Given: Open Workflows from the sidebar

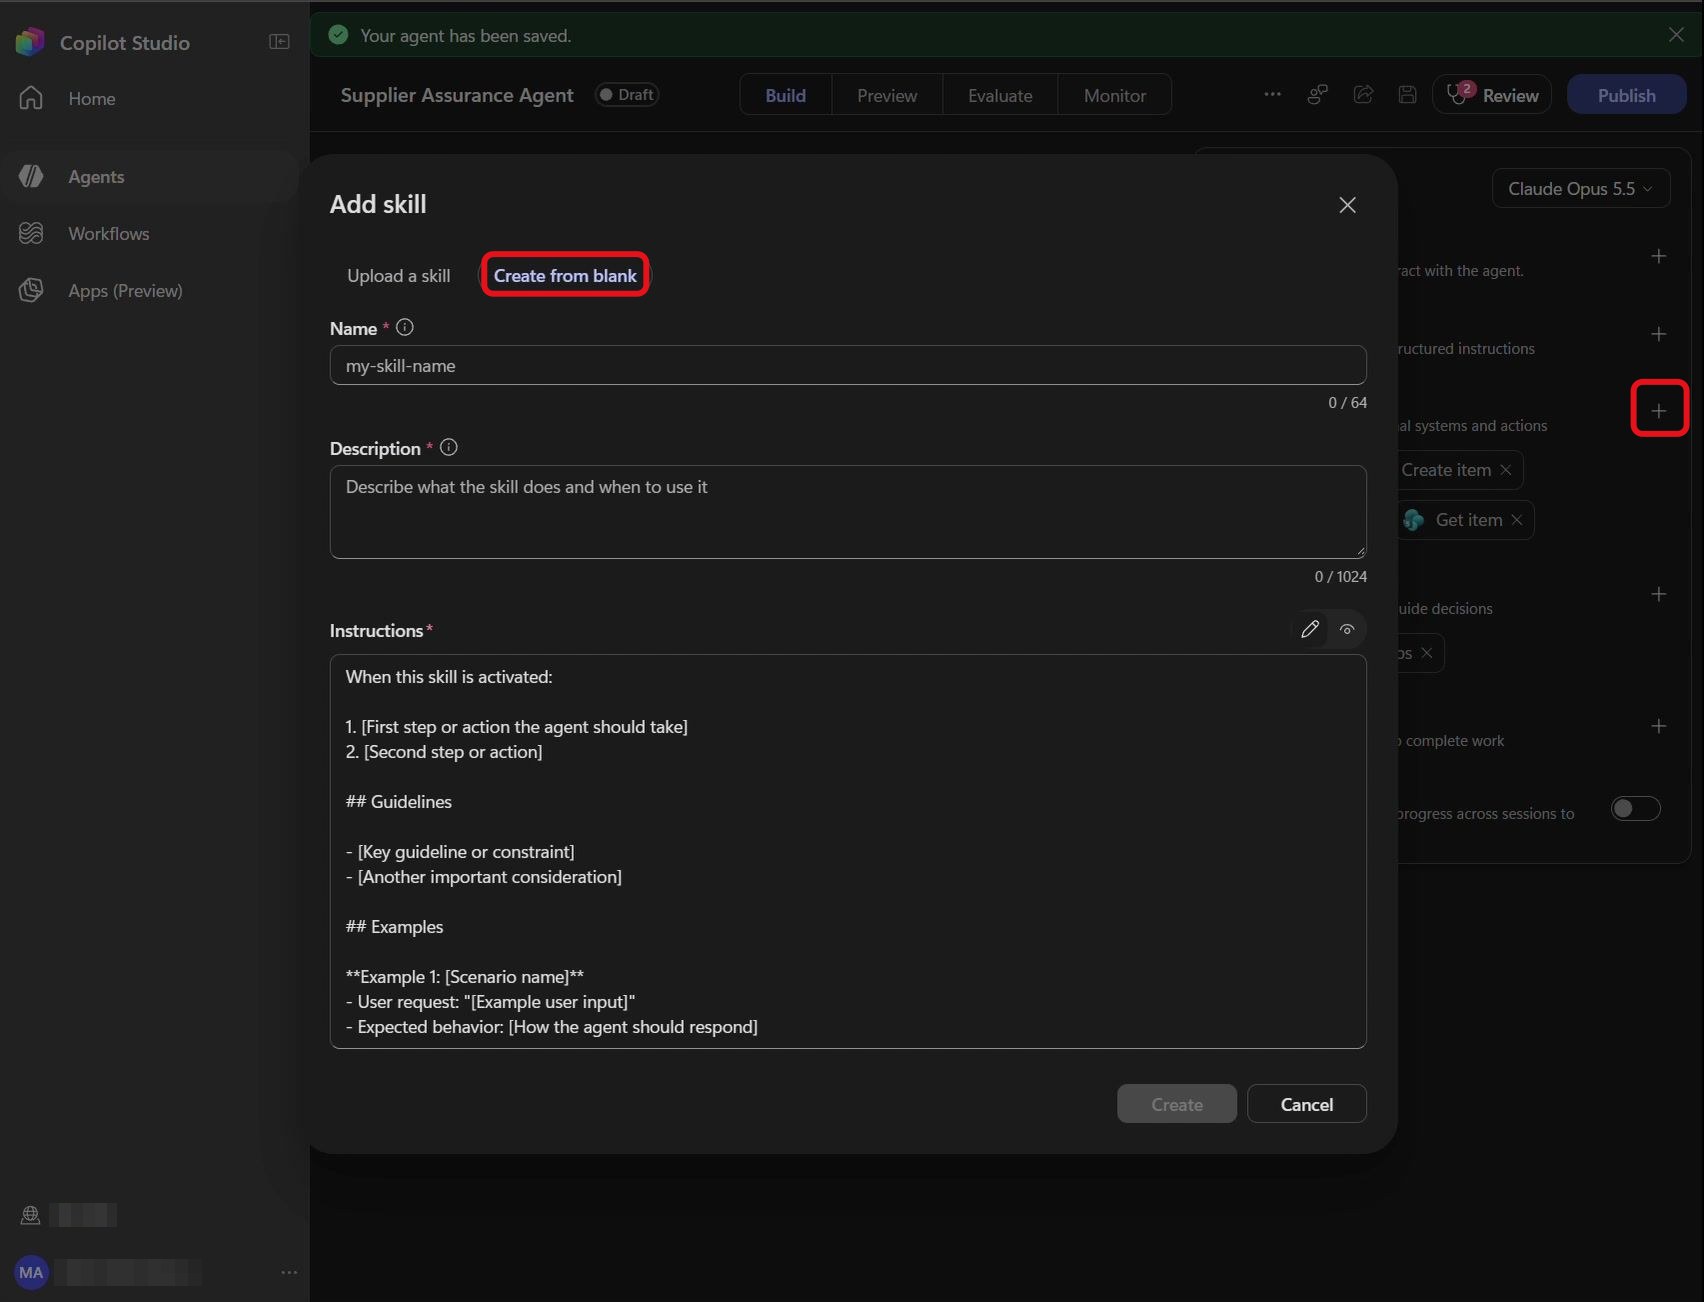Looking at the screenshot, I should 108,233.
